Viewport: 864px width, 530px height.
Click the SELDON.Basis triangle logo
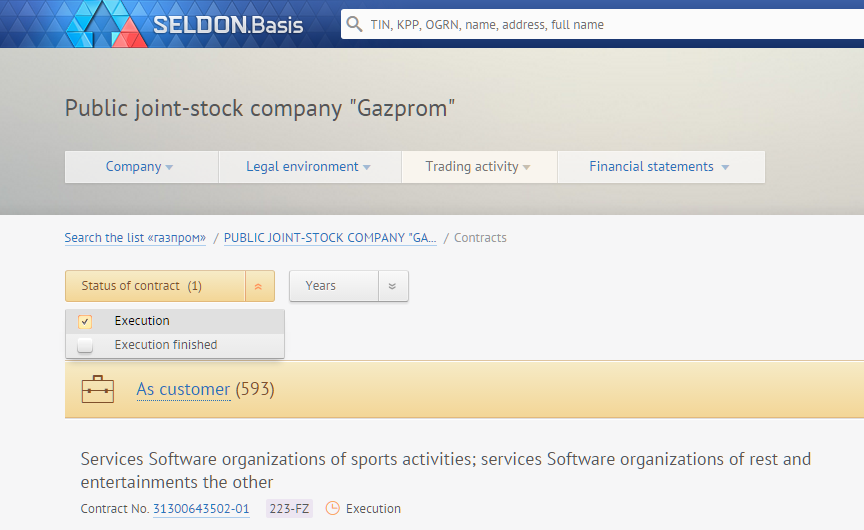click(107, 24)
